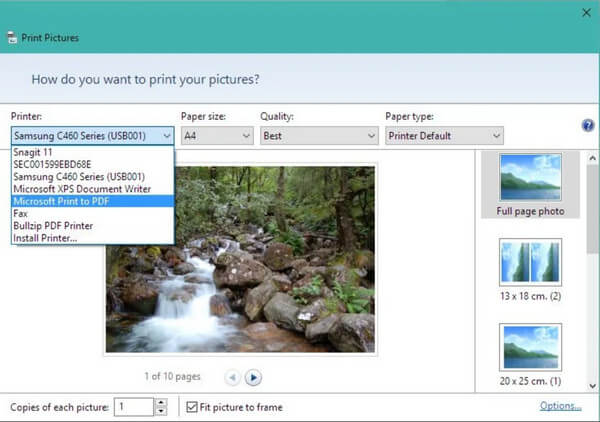This screenshot has width=600, height=422.
Task: Close the Print Pictures dialog
Action: click(586, 13)
